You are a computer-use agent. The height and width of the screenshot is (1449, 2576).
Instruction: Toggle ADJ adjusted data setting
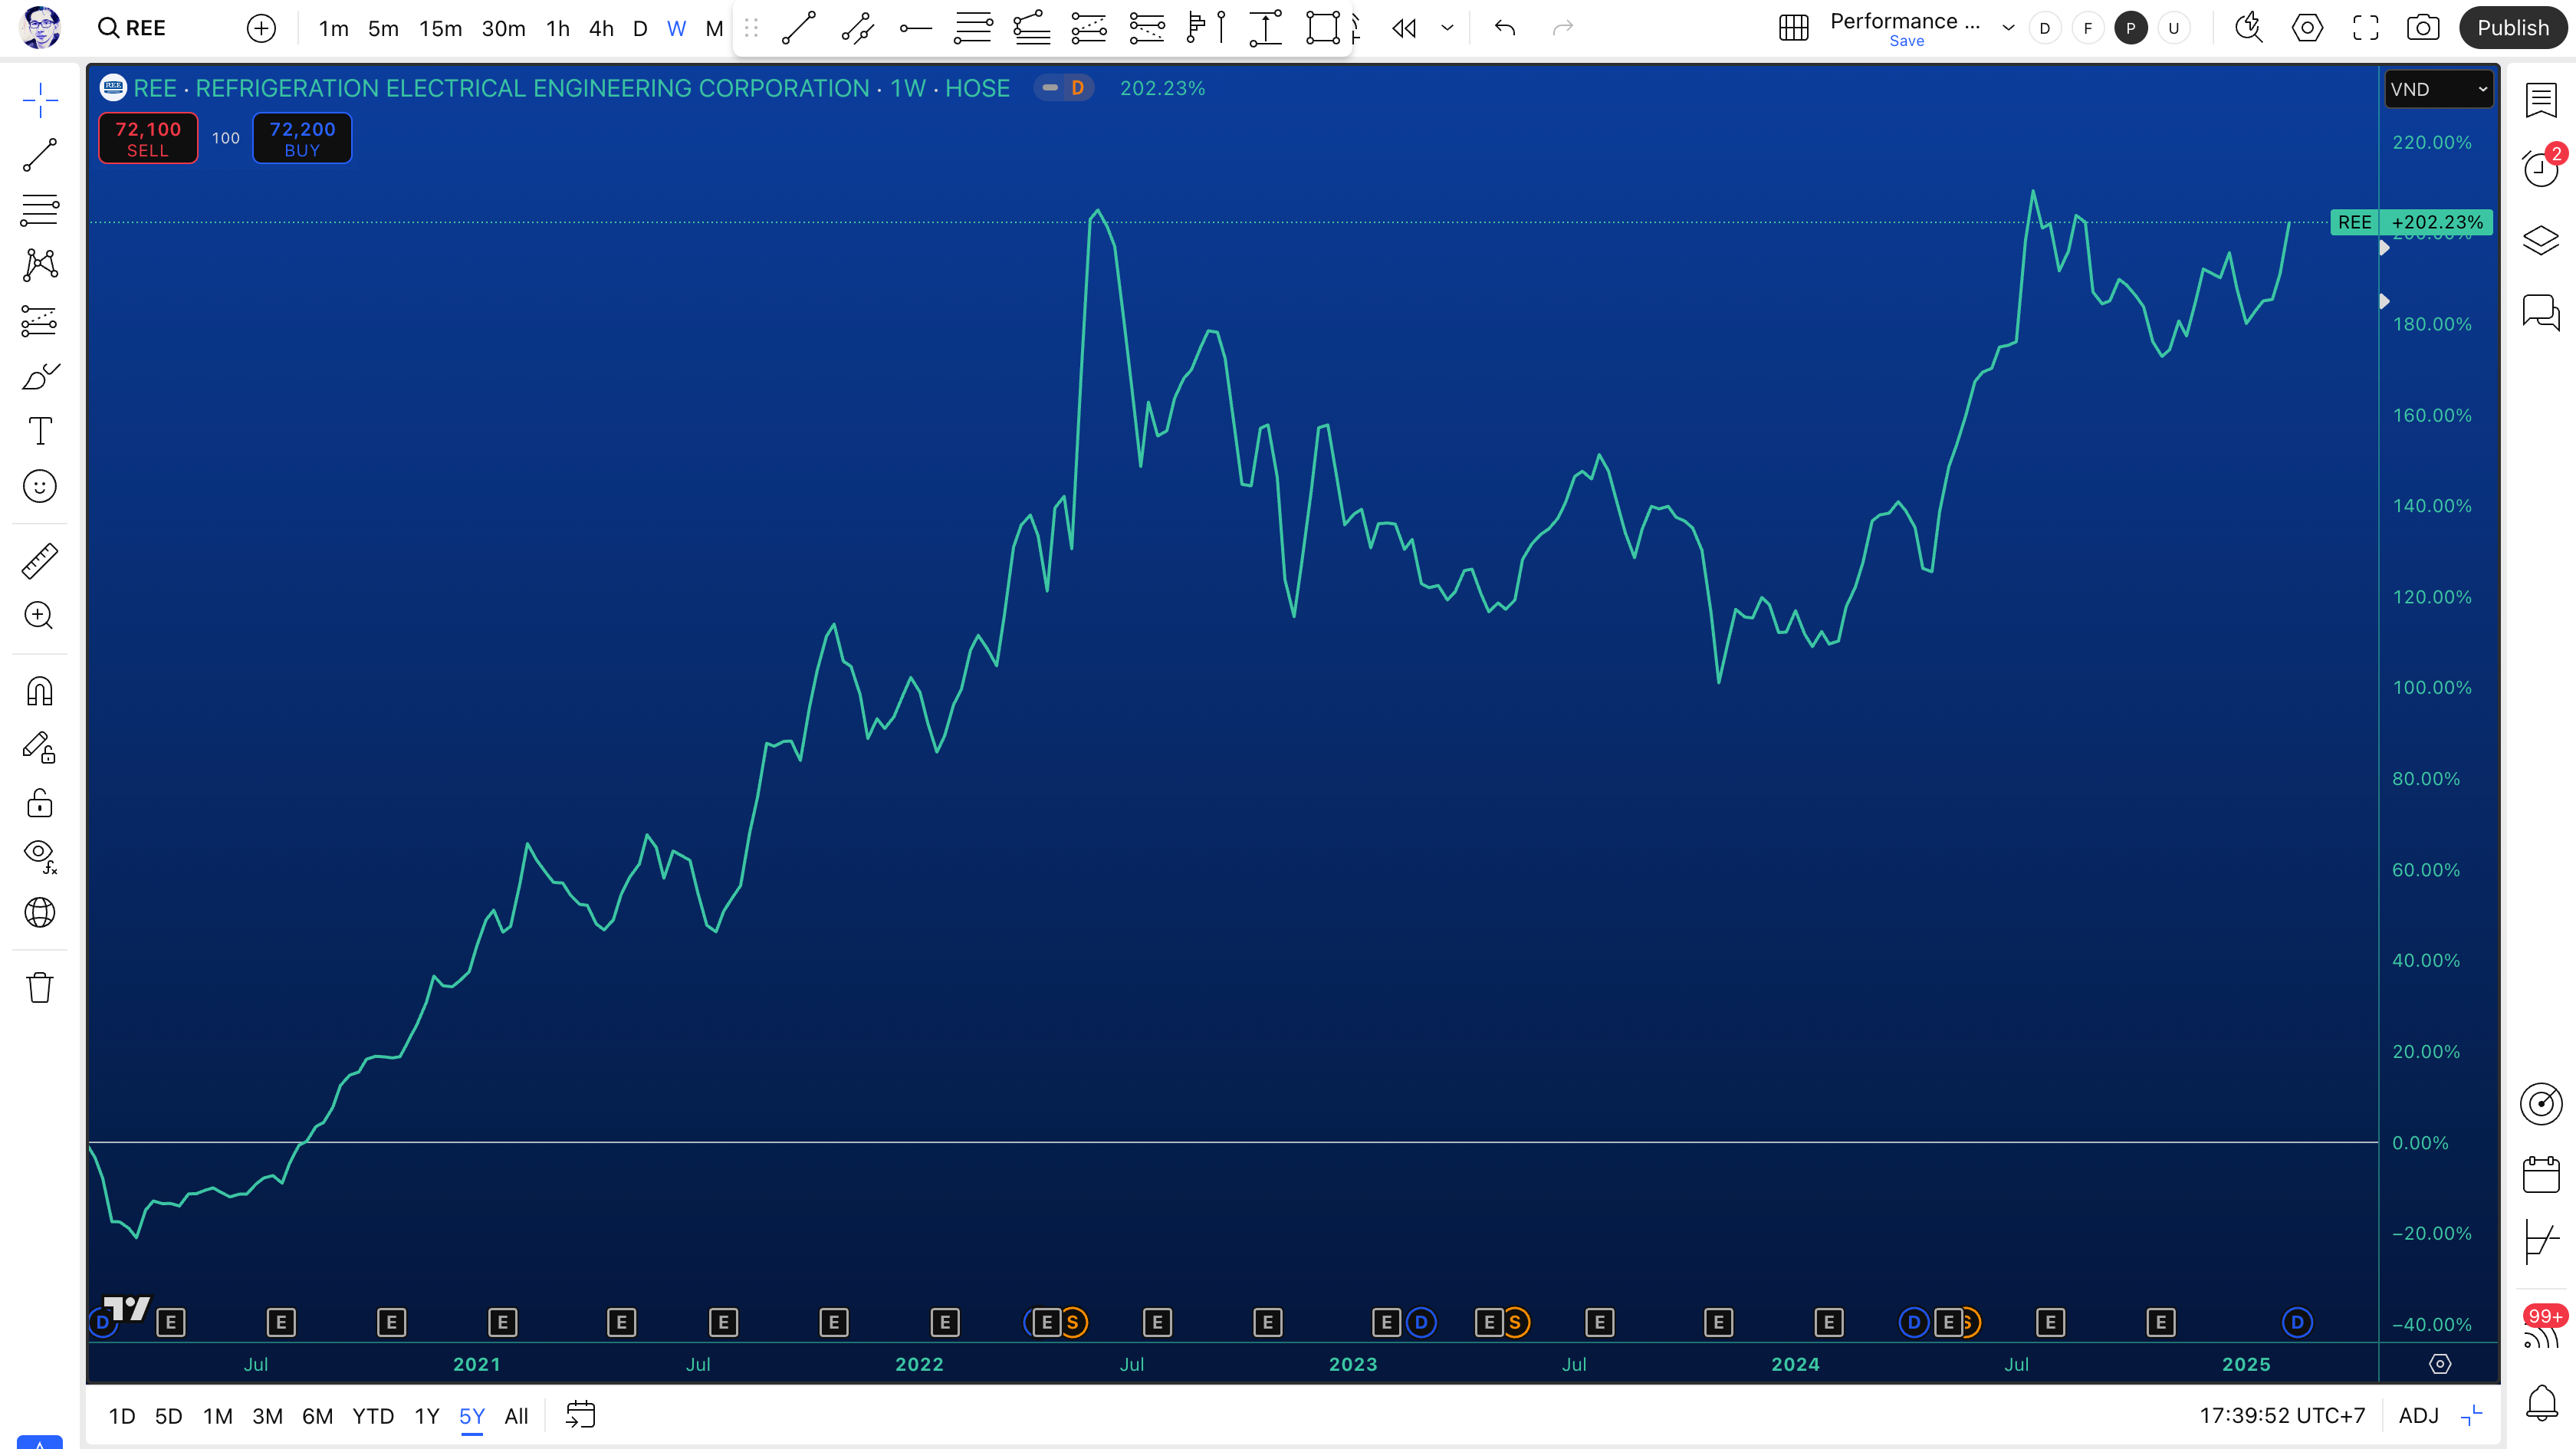(x=2419, y=1416)
